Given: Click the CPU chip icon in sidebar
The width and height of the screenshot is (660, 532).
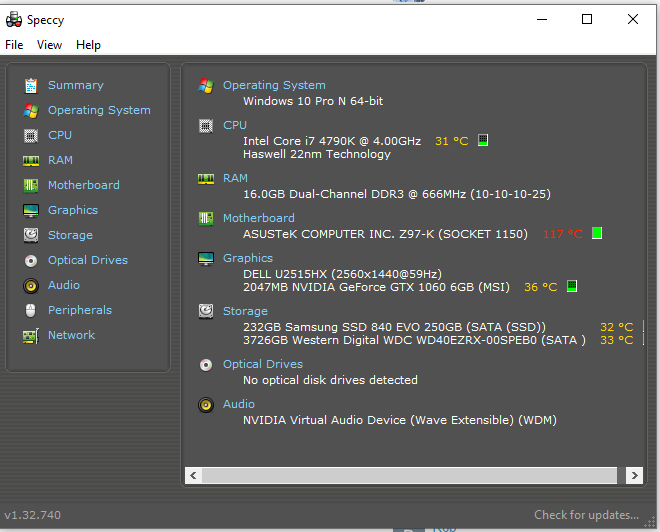Looking at the screenshot, I should 31,135.
